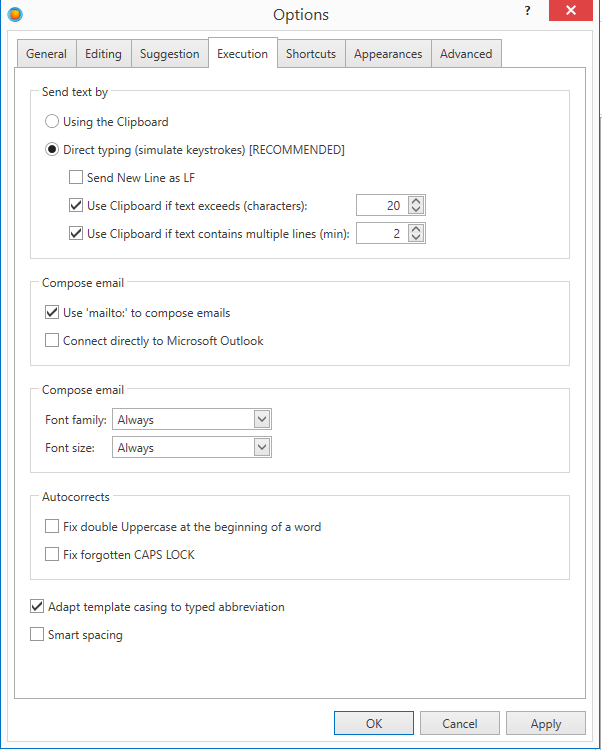Click the Apply button
The width and height of the screenshot is (602, 750).
(x=545, y=723)
